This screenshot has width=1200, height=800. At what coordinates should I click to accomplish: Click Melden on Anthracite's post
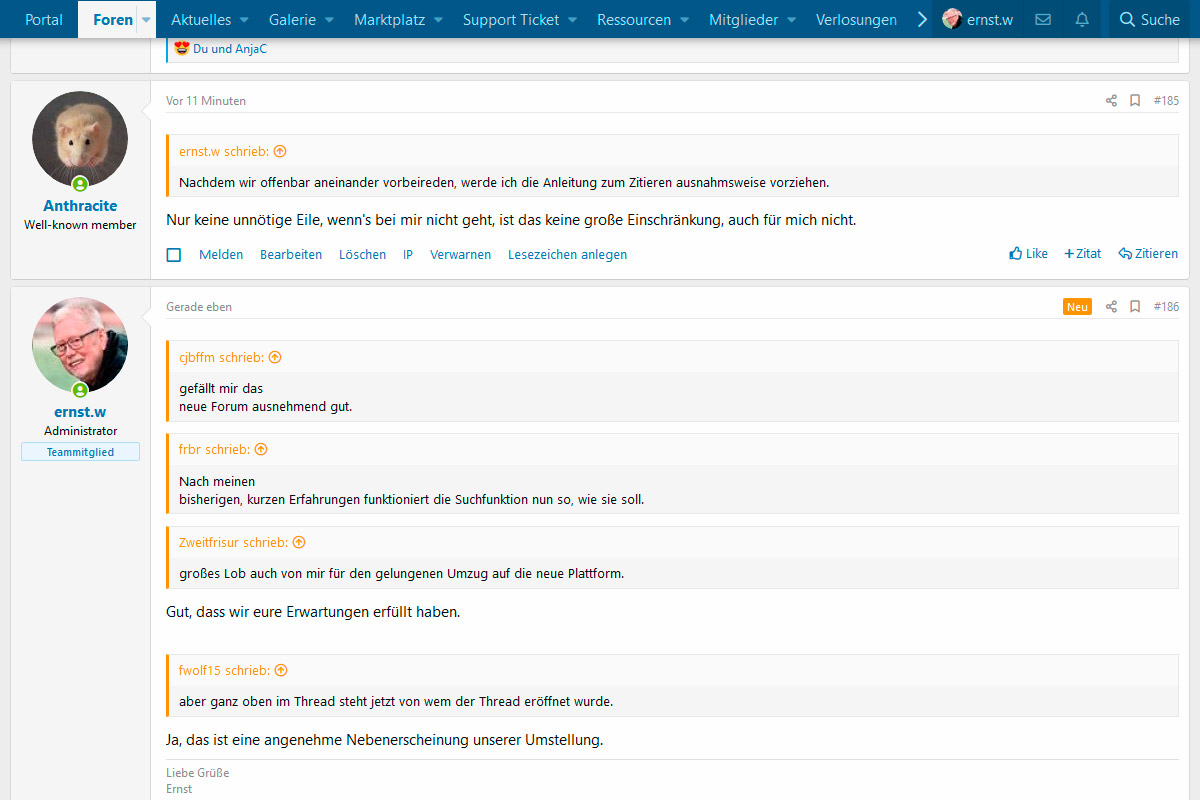pos(221,254)
